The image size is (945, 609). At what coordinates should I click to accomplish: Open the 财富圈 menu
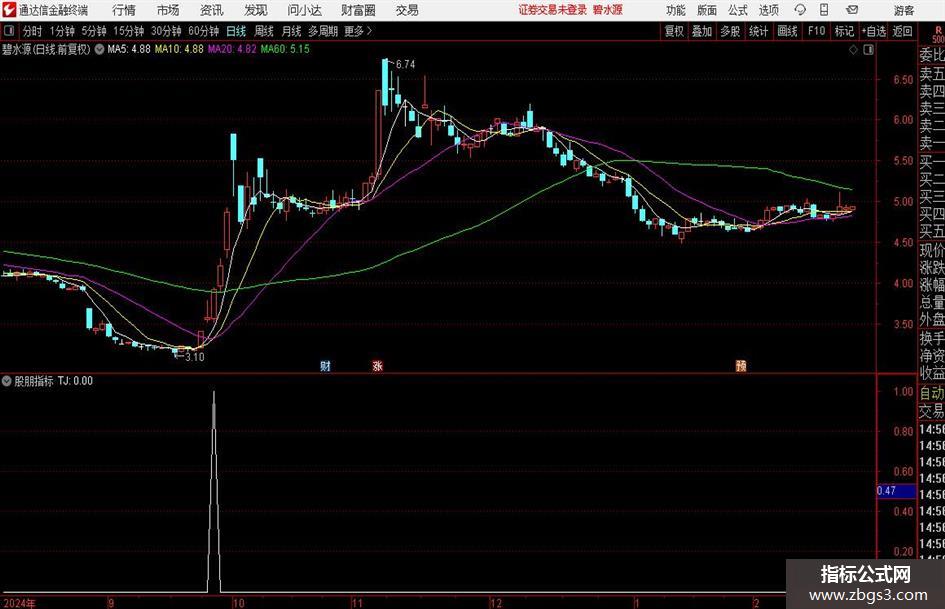pos(358,10)
